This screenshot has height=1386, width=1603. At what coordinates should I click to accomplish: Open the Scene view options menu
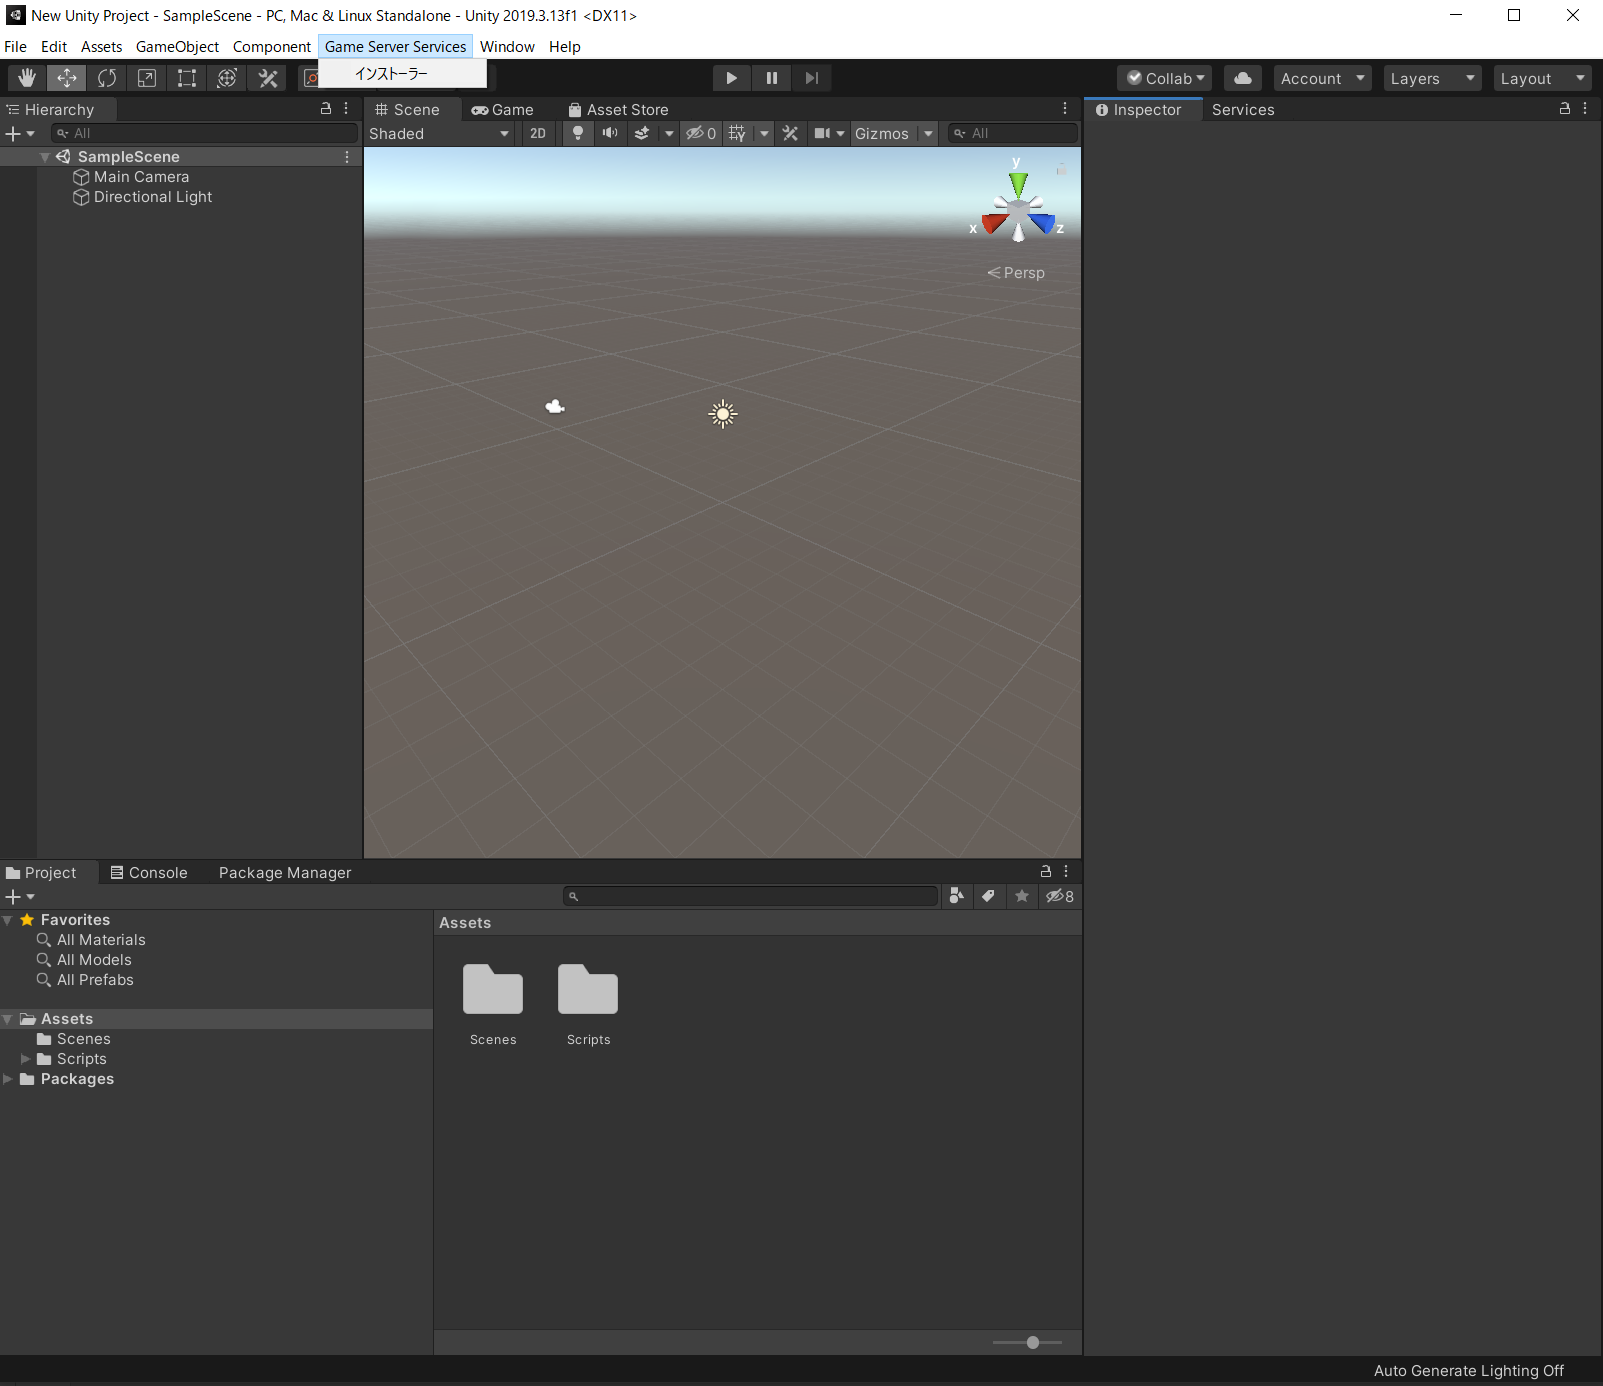(1065, 109)
